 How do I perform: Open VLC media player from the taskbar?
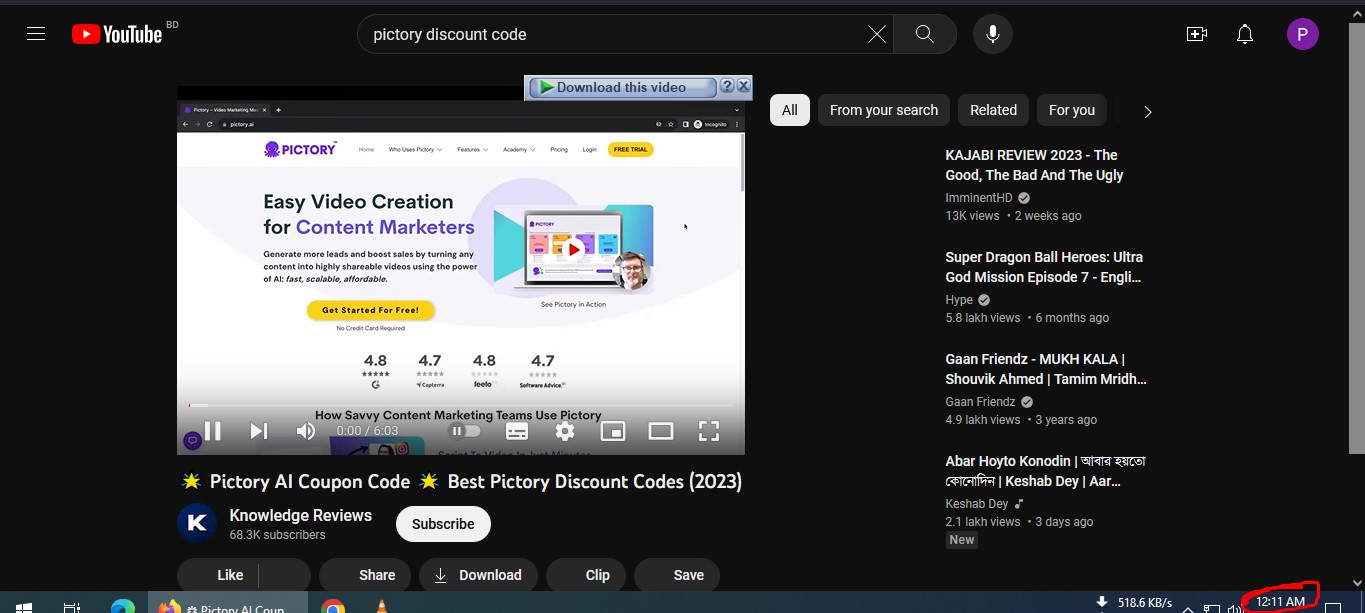pyautogui.click(x=380, y=606)
